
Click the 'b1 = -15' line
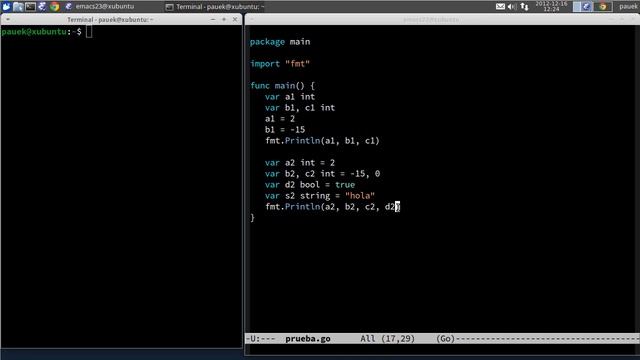(x=285, y=130)
